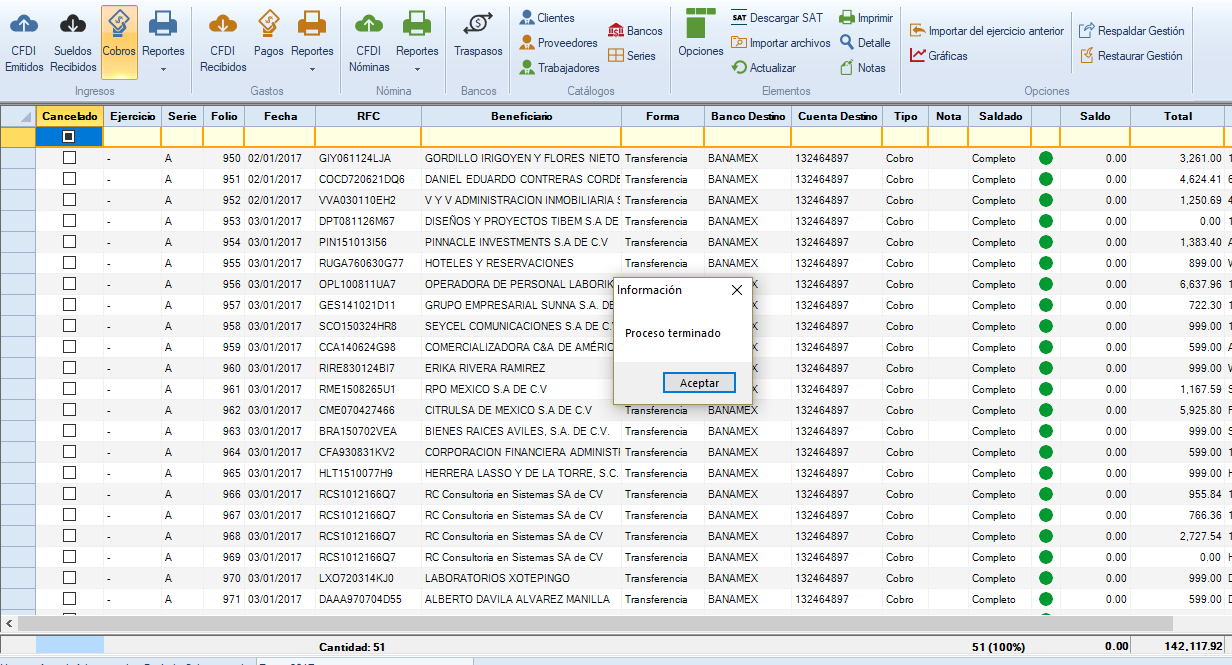Open Sueldos Recibidos icon
This screenshot has width=1232, height=665.
click(73, 43)
